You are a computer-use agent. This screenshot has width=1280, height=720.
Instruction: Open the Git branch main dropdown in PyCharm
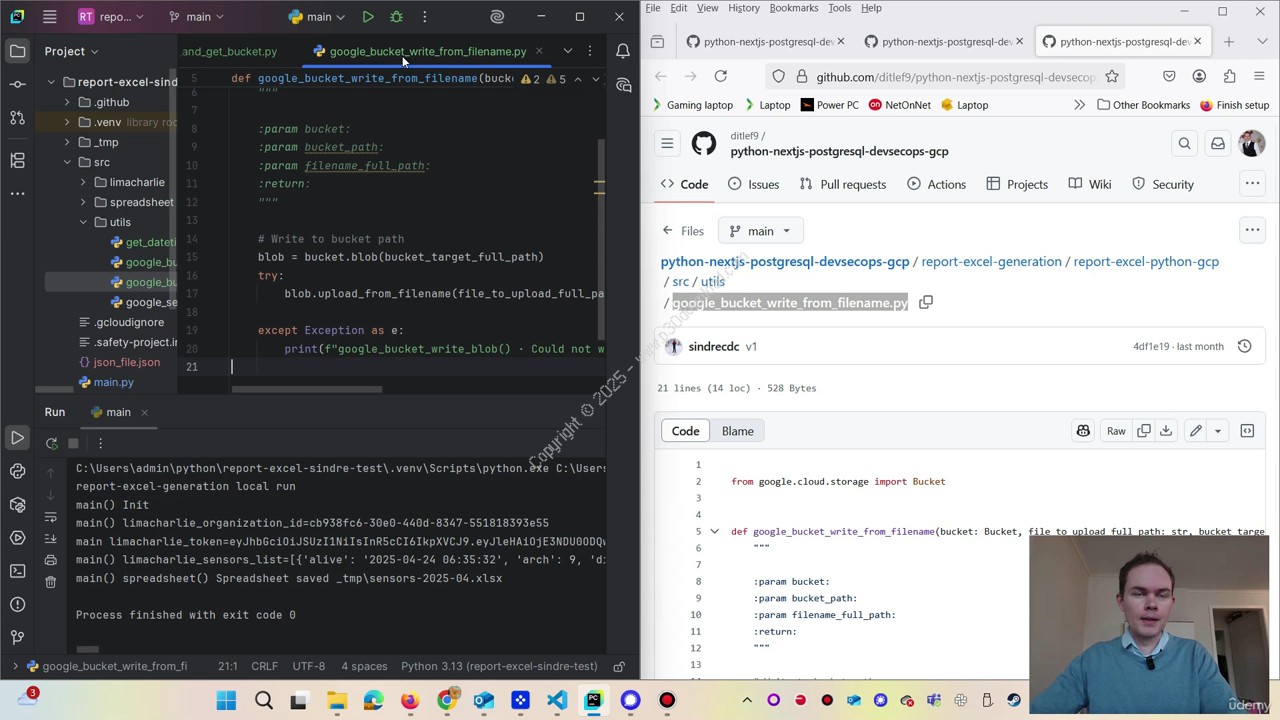click(x=198, y=17)
